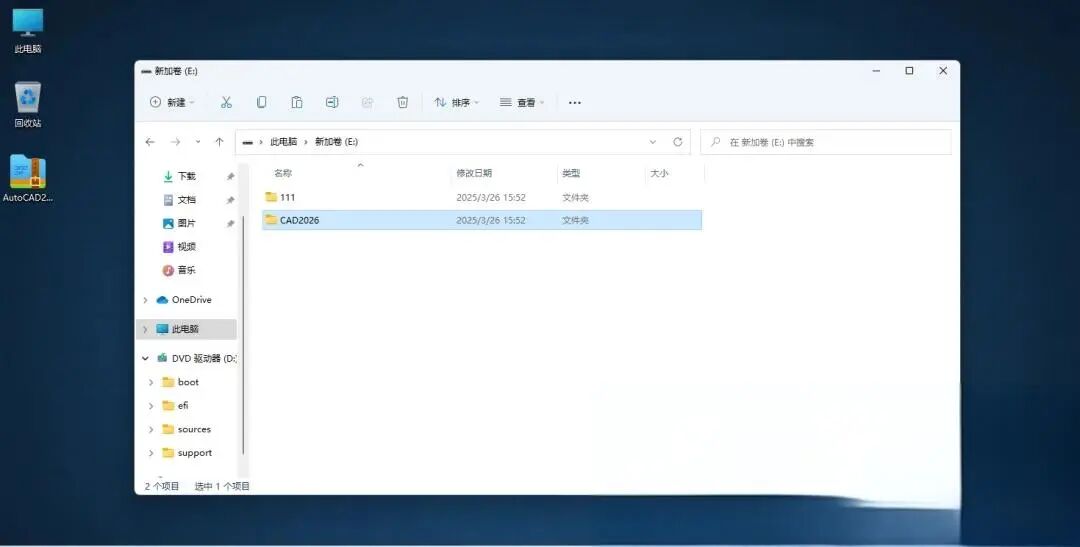Click the search box 在 新加卷 (E:) 中搜索
1080x547 pixels.
(x=826, y=142)
